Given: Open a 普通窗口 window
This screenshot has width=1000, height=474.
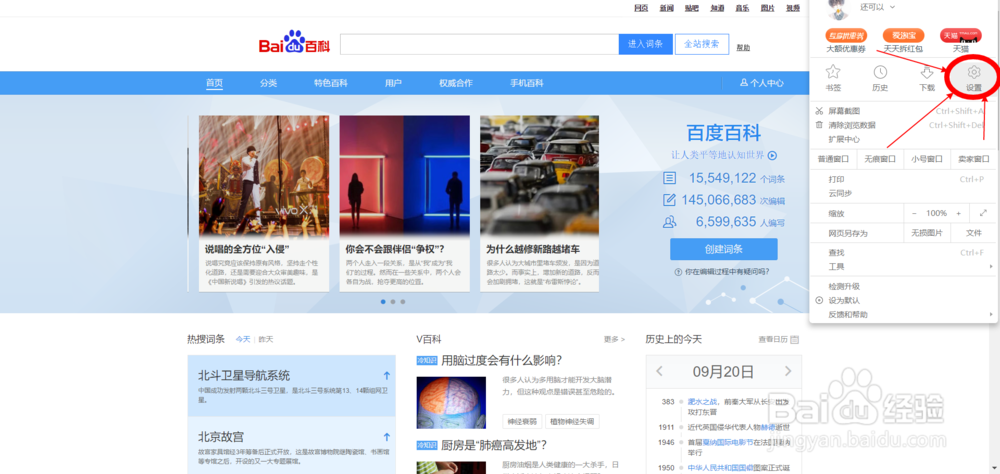Looking at the screenshot, I should pyautogui.click(x=833, y=159).
